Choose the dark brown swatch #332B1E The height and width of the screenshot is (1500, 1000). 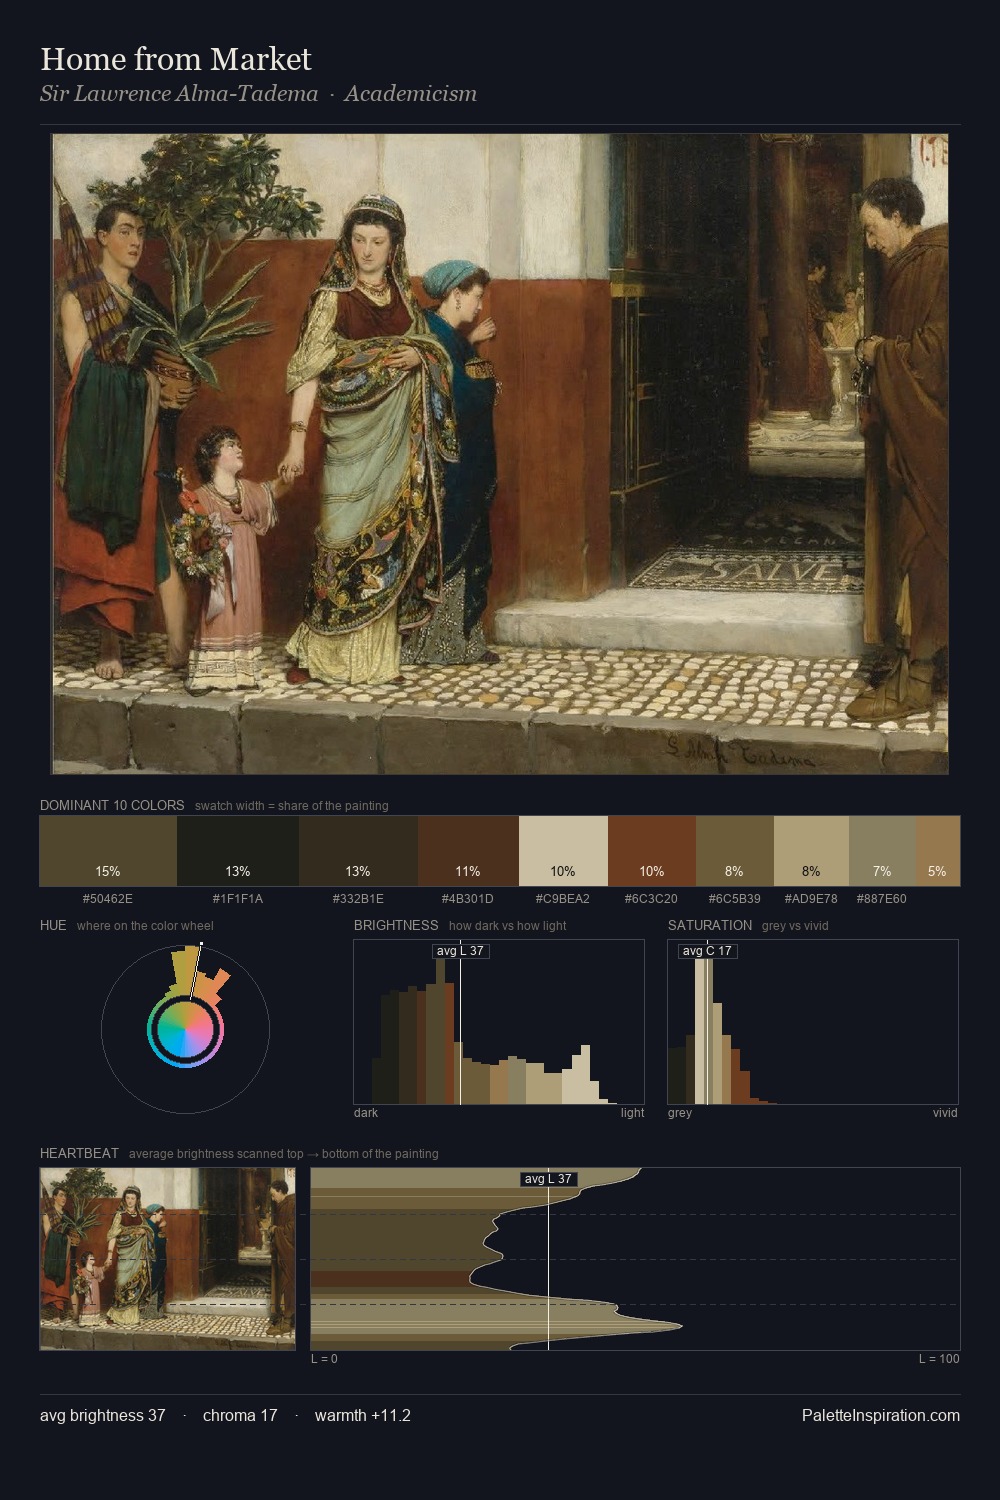(x=358, y=851)
